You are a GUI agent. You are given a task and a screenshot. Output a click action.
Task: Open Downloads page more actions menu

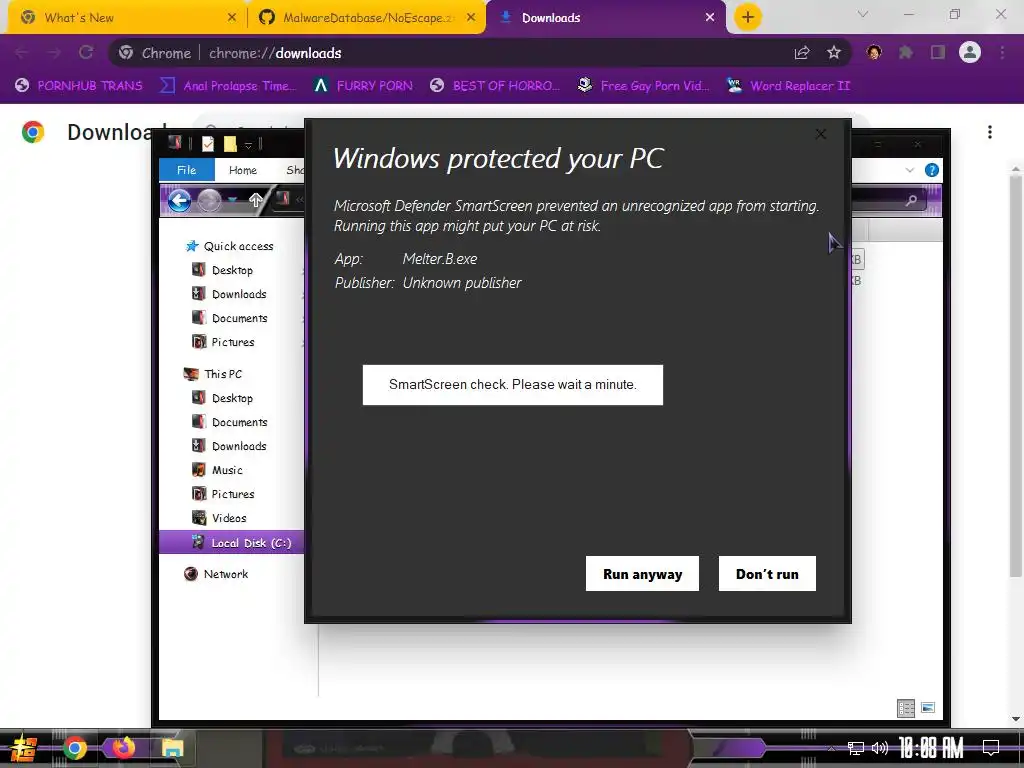(989, 132)
